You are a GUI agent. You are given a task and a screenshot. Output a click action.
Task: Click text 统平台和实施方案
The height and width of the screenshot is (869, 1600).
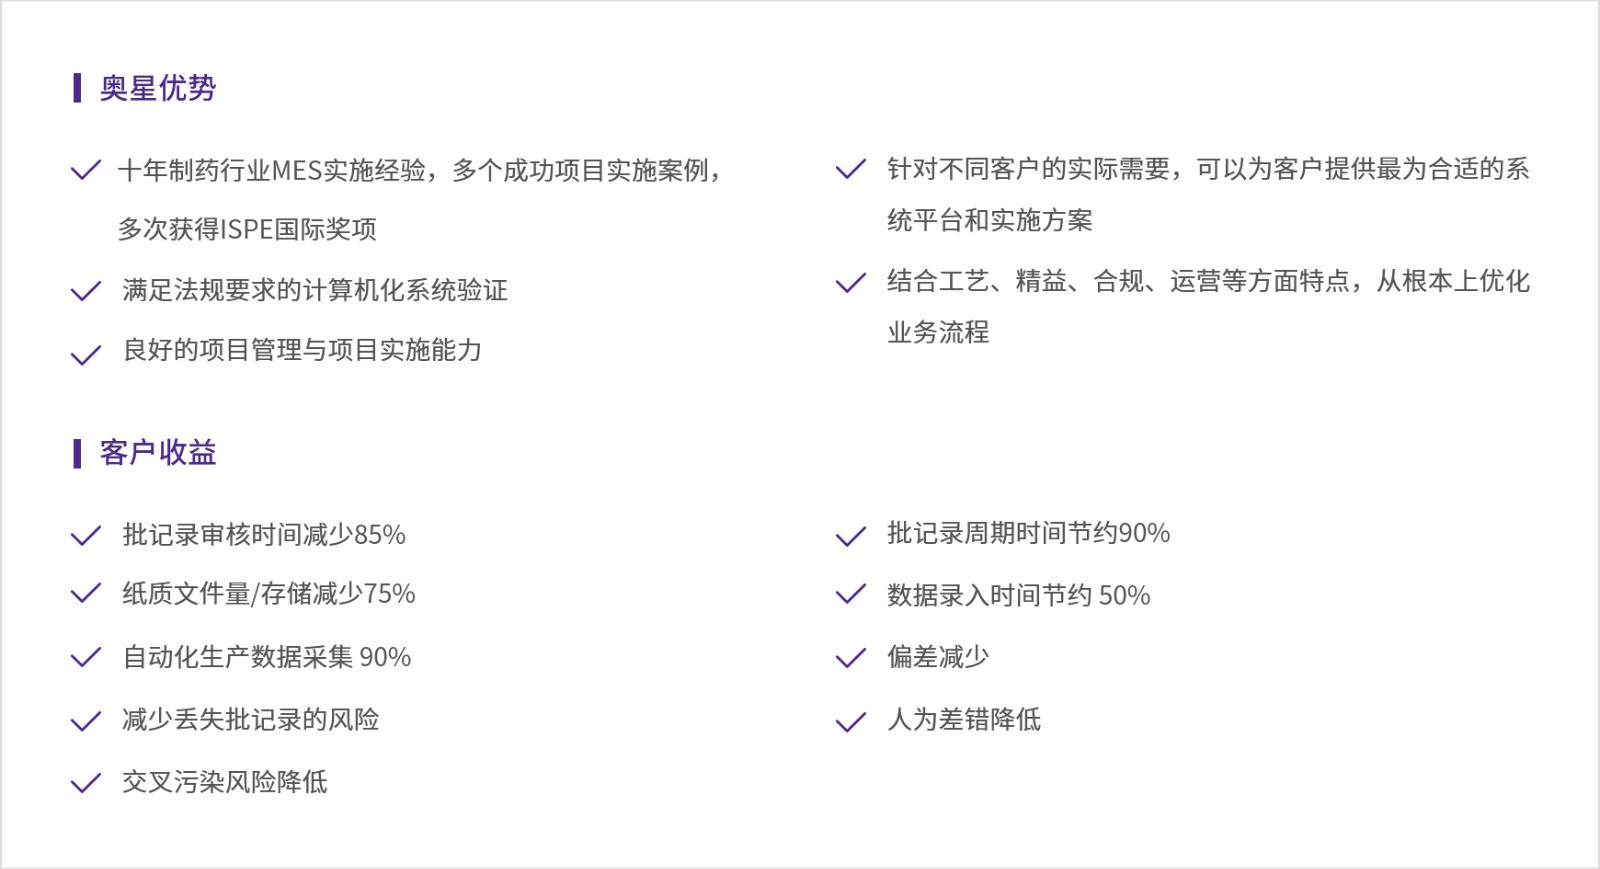click(x=990, y=220)
